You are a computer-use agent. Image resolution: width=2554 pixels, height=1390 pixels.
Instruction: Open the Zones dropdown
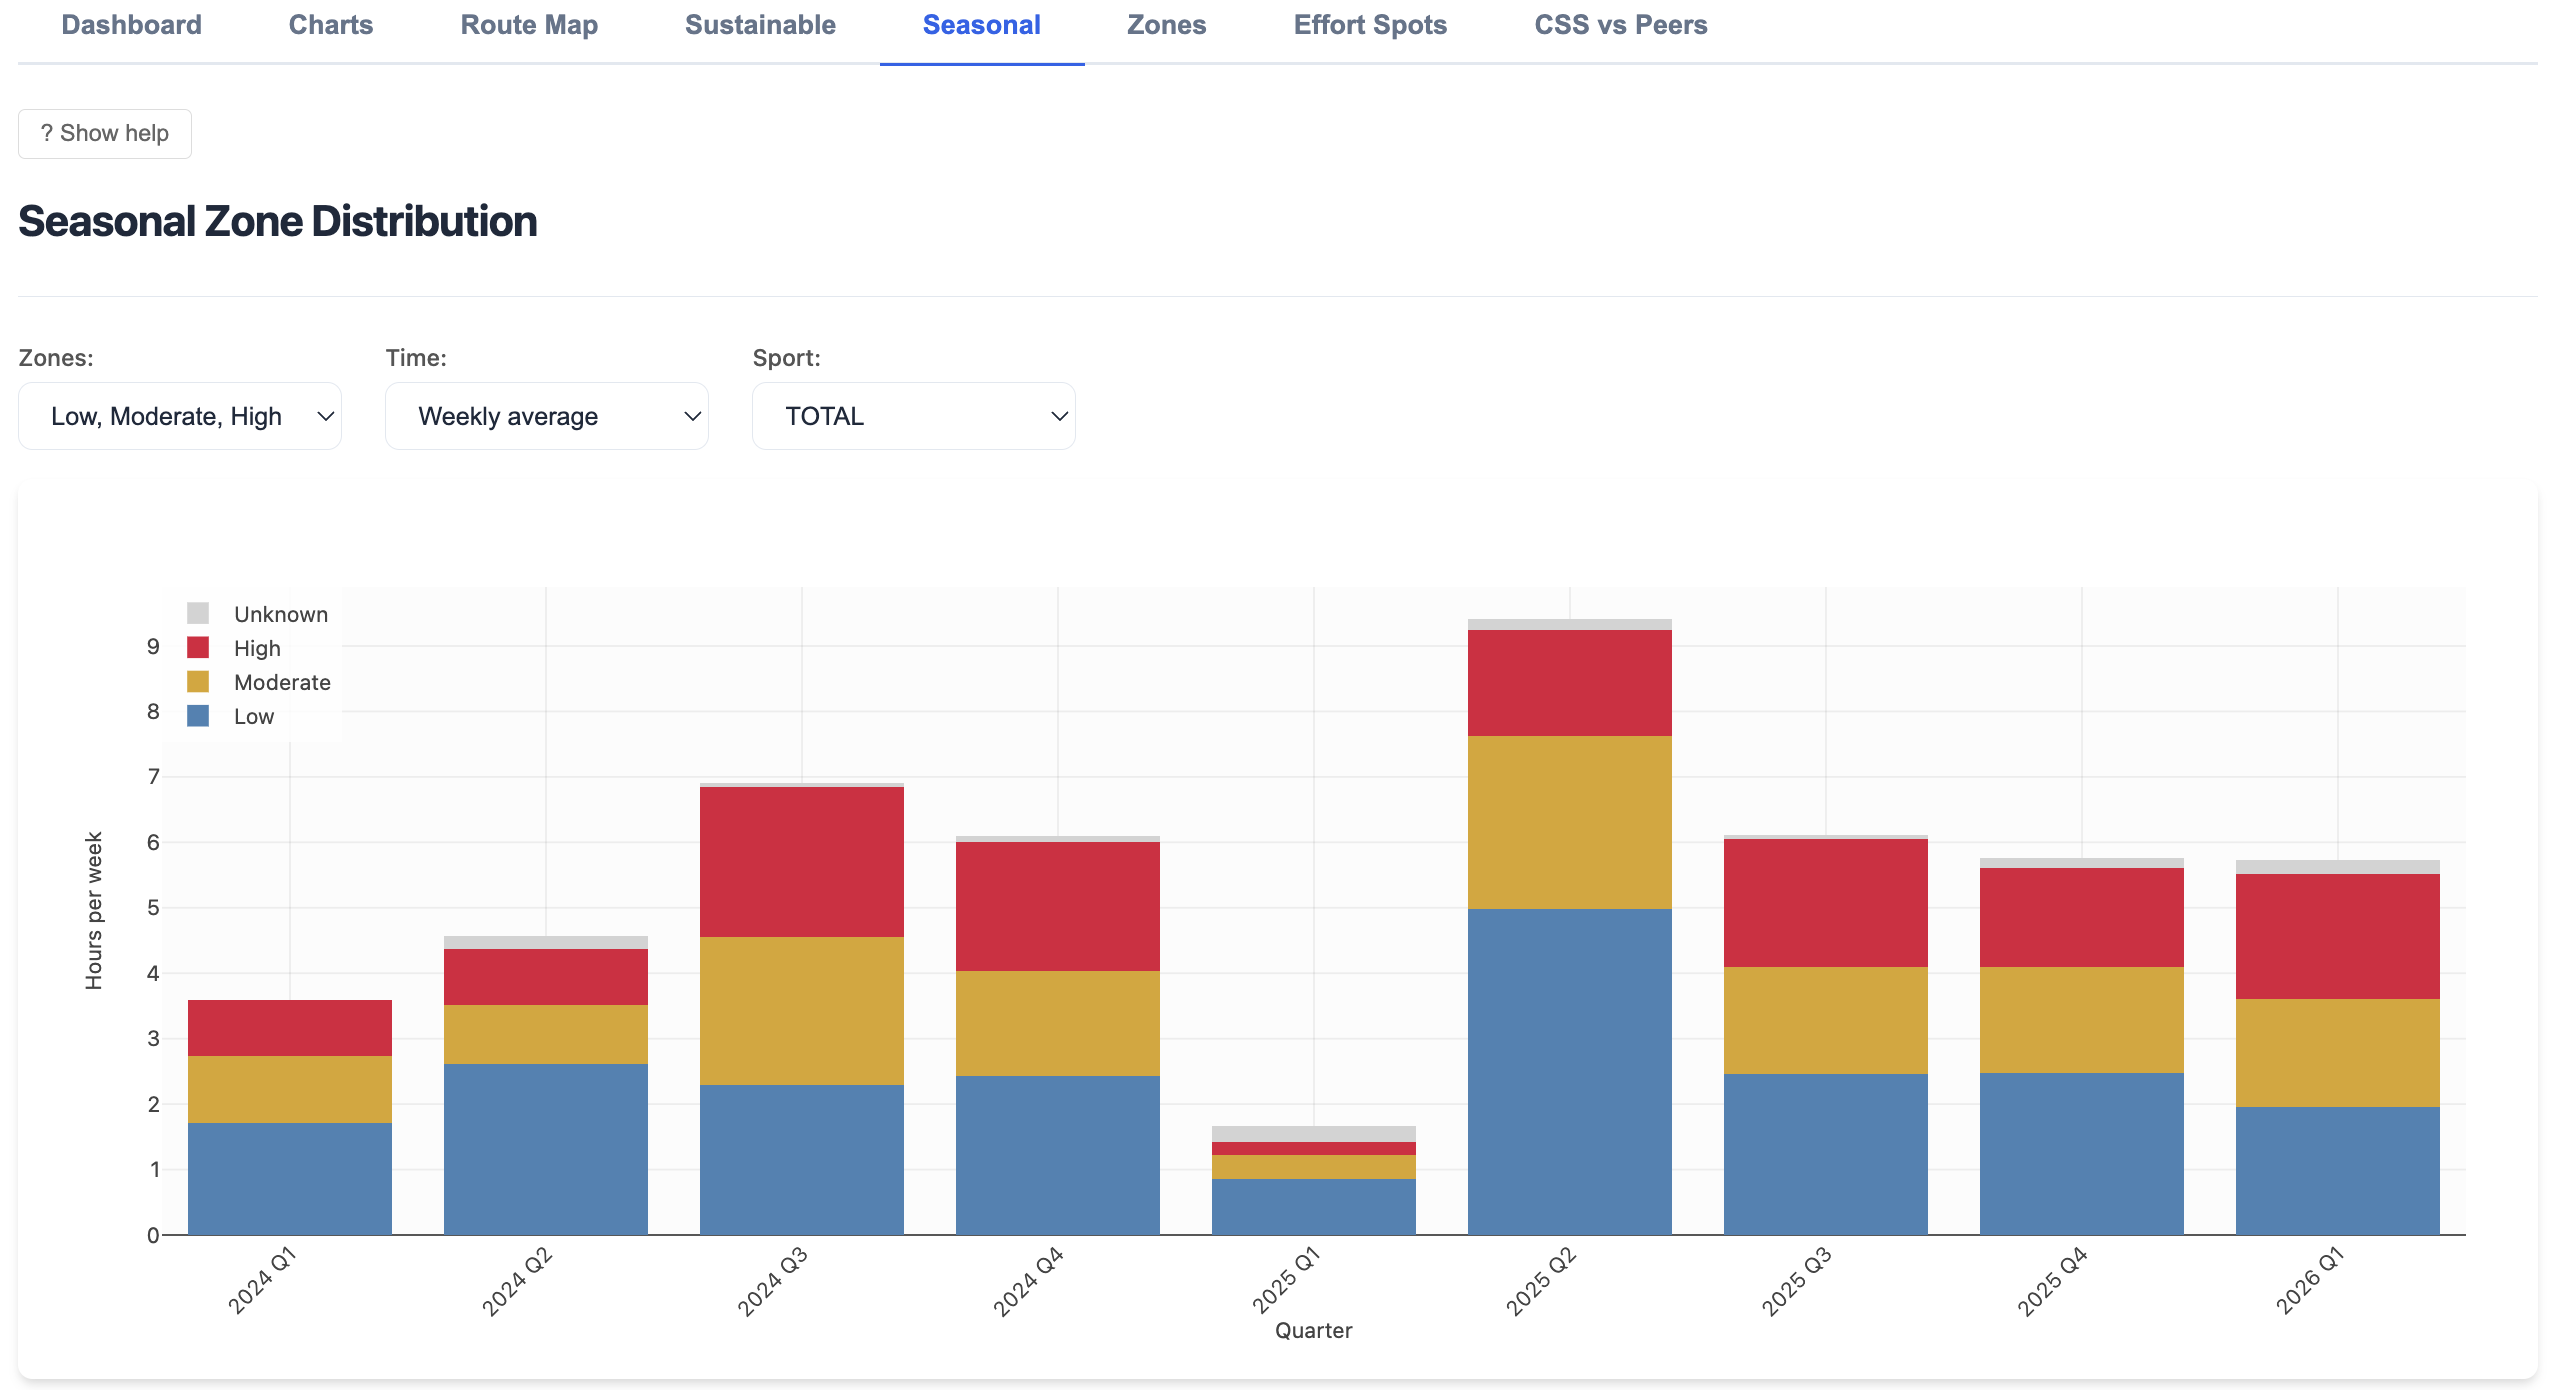(x=180, y=416)
